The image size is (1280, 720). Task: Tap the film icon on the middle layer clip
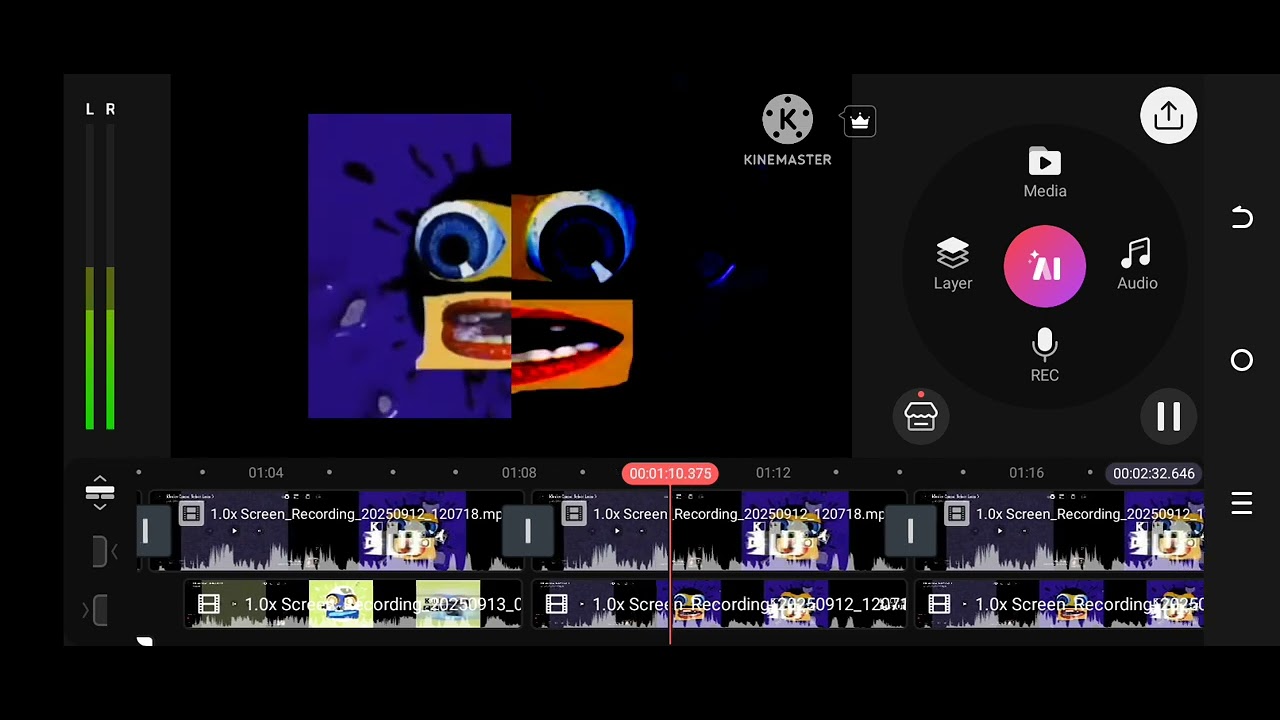557,604
